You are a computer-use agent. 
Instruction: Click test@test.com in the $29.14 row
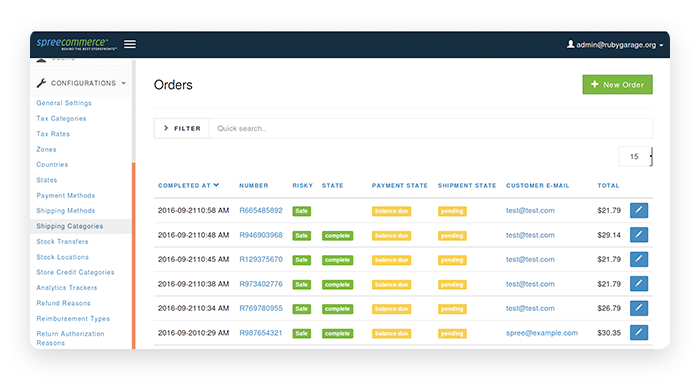click(x=530, y=235)
